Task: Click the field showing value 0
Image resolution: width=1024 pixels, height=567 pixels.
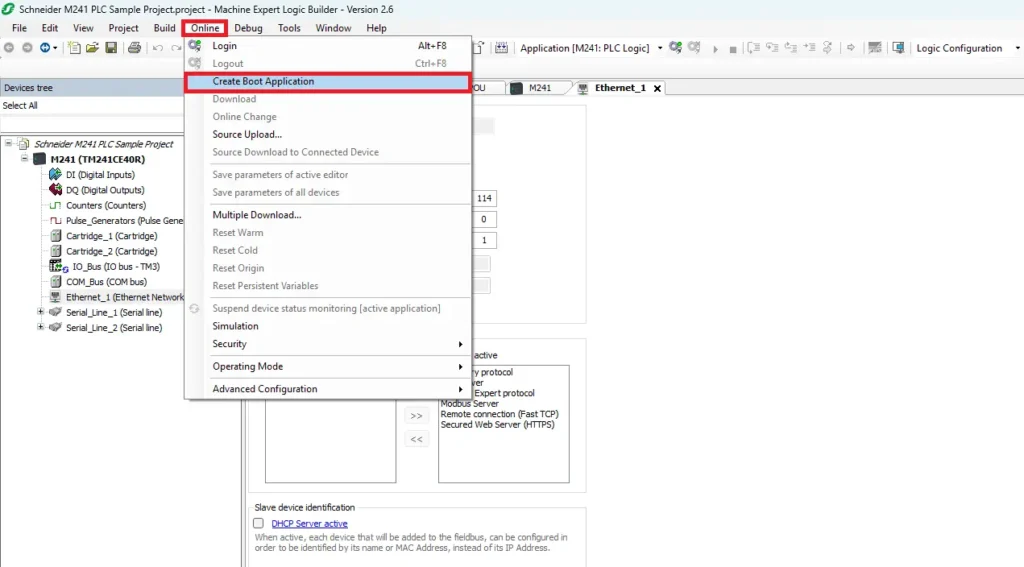Action: [484, 219]
